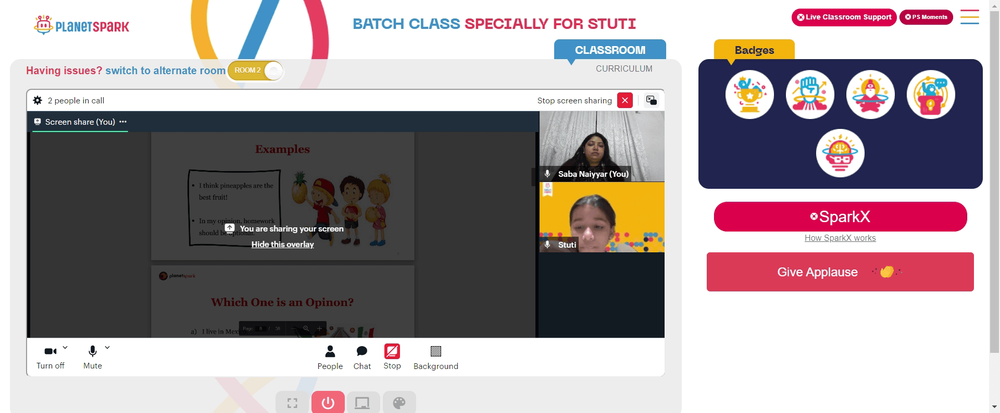The image size is (1000, 413).
Task: Click the pop-out view icon beside stop sharing
Action: click(x=651, y=100)
